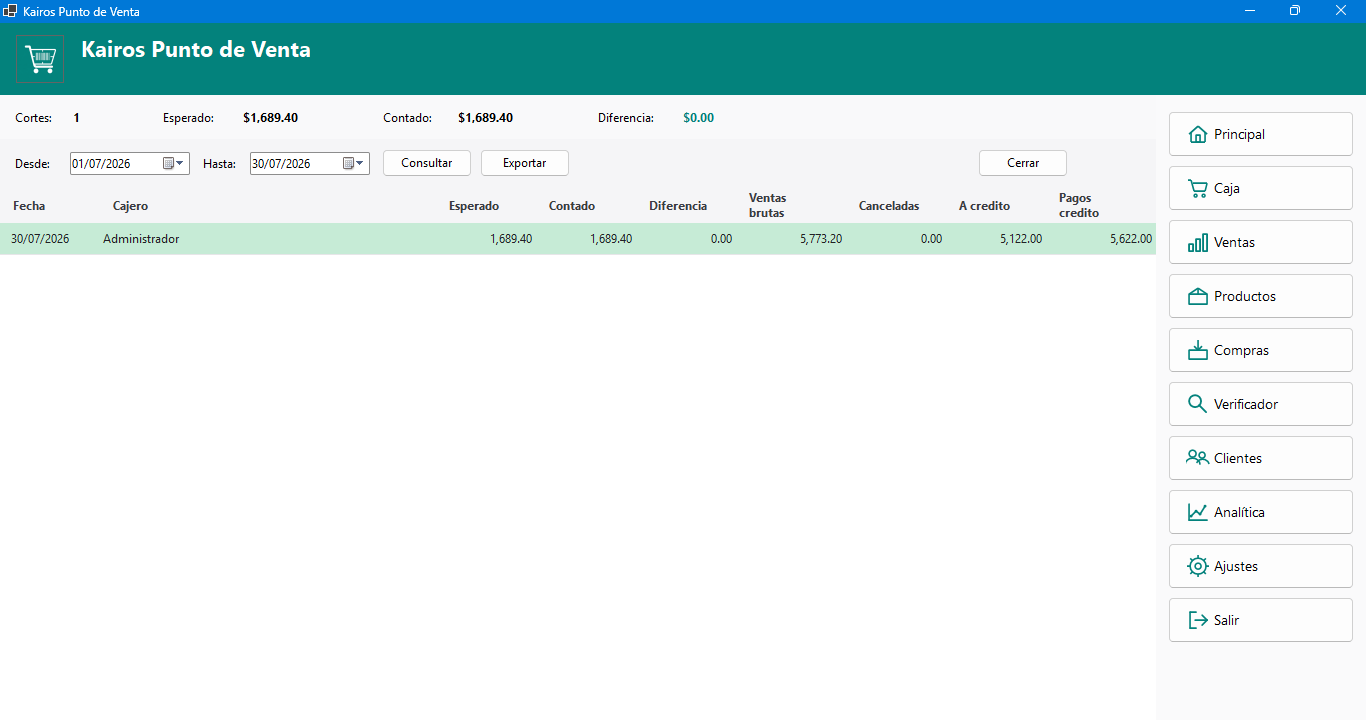Click the $0.00 Diferencia summary value
This screenshot has width=1366, height=720.
pos(698,118)
